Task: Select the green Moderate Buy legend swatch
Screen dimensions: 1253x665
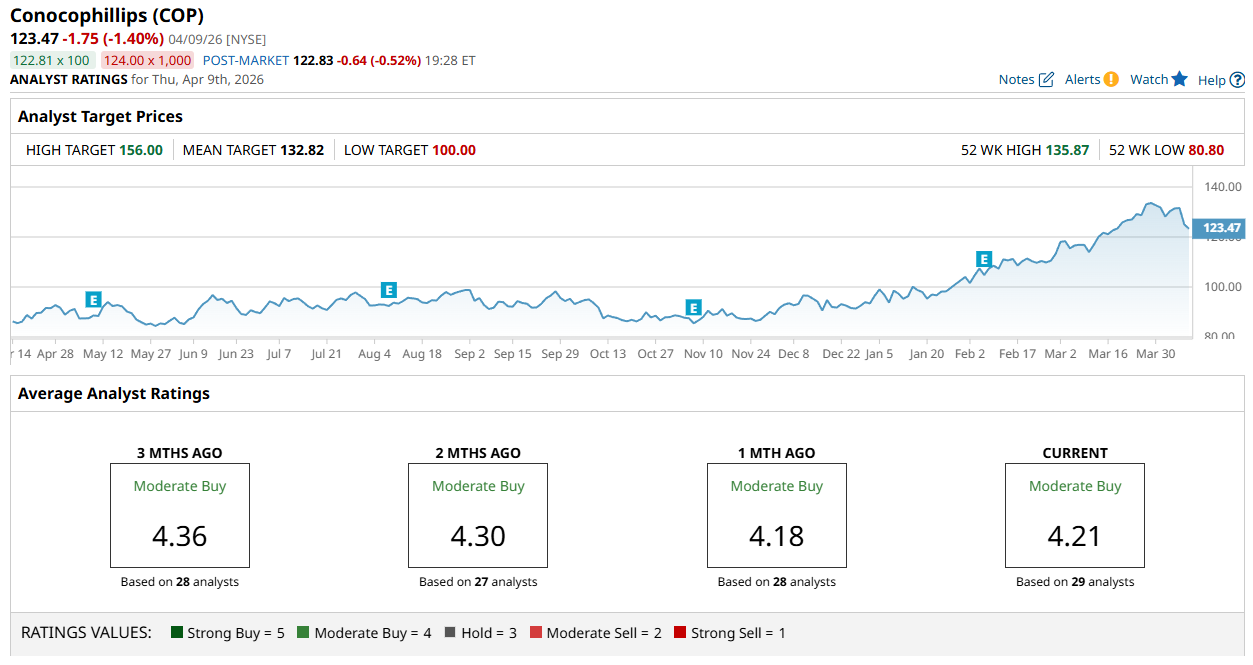Action: pyautogui.click(x=305, y=633)
